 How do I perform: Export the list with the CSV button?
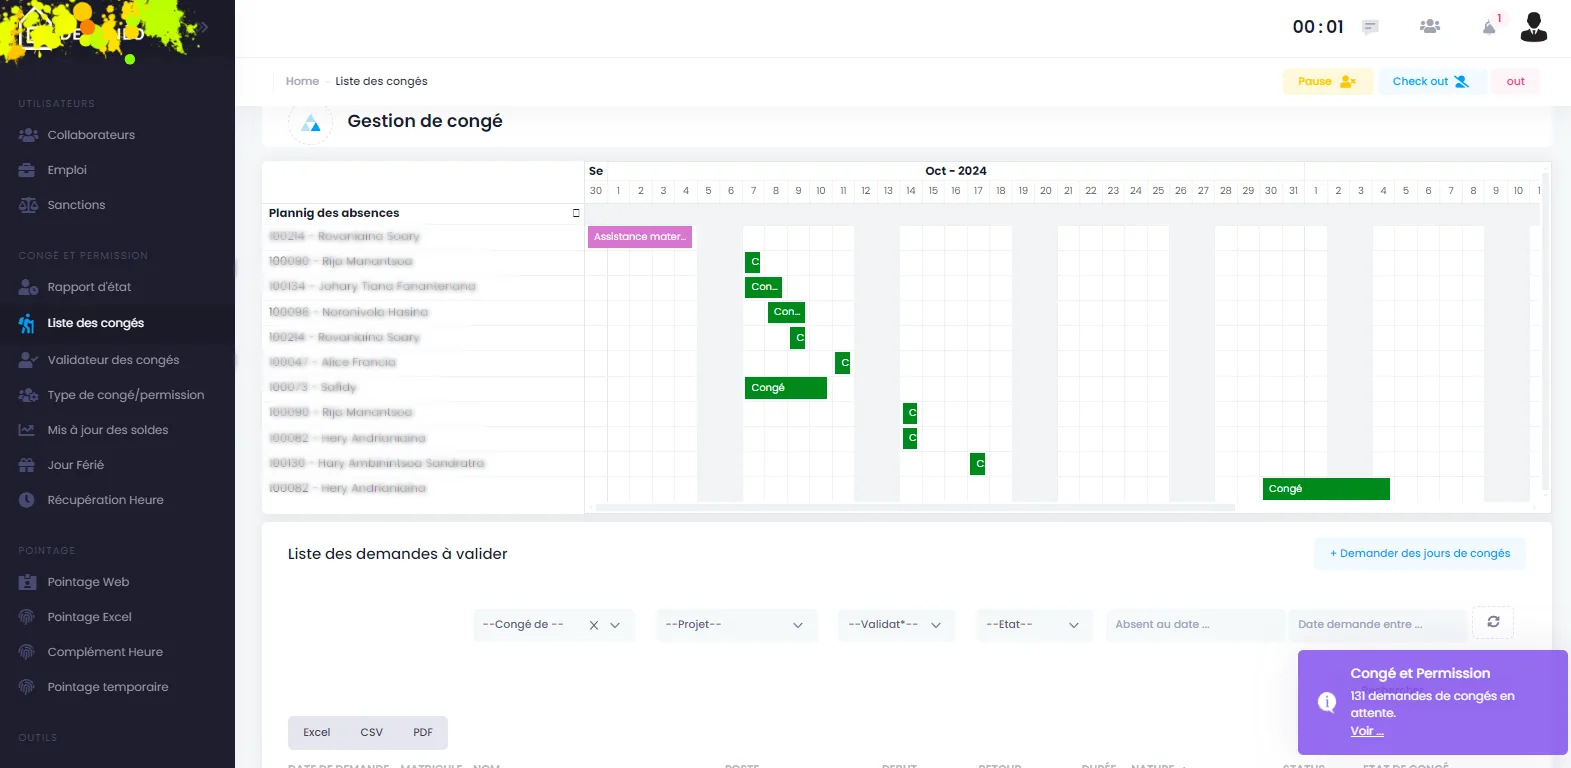(372, 732)
